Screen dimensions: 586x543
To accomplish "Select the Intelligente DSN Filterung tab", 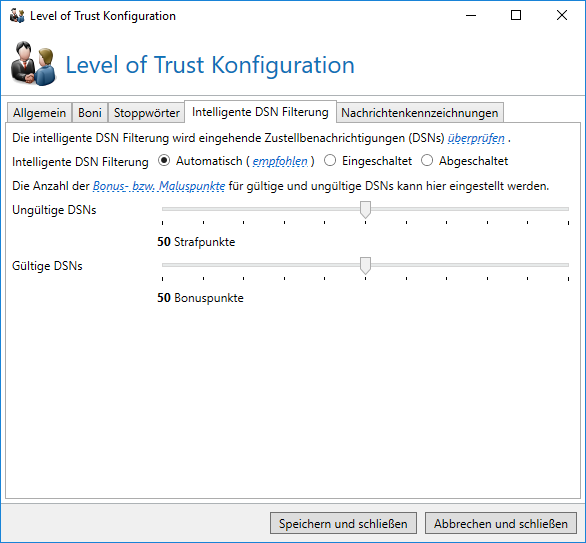I will 260,112.
